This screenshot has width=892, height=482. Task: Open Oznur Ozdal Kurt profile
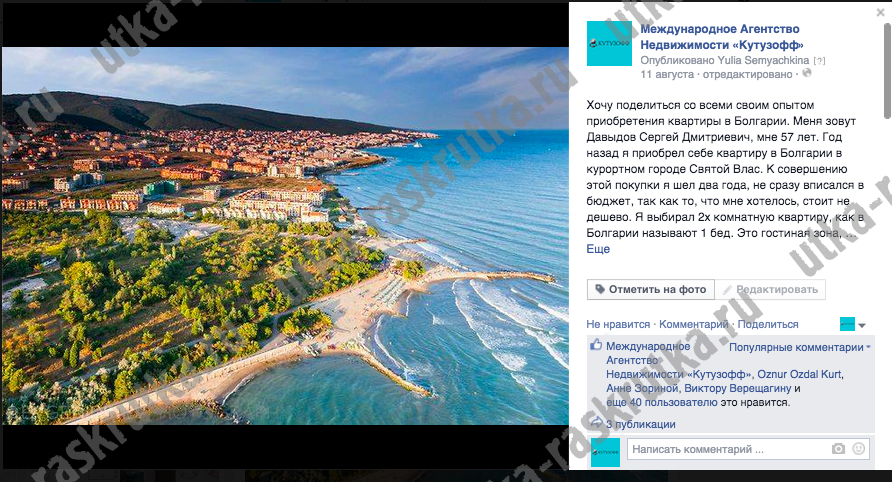pos(799,374)
